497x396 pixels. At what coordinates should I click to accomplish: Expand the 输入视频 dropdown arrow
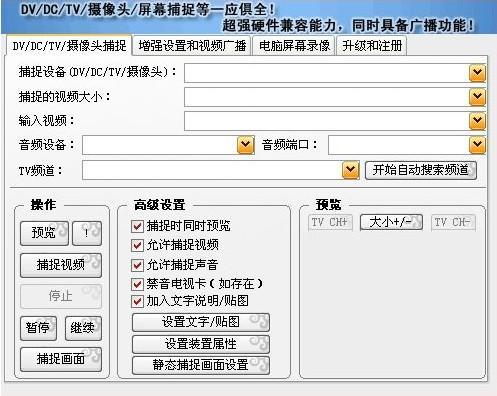pos(477,121)
